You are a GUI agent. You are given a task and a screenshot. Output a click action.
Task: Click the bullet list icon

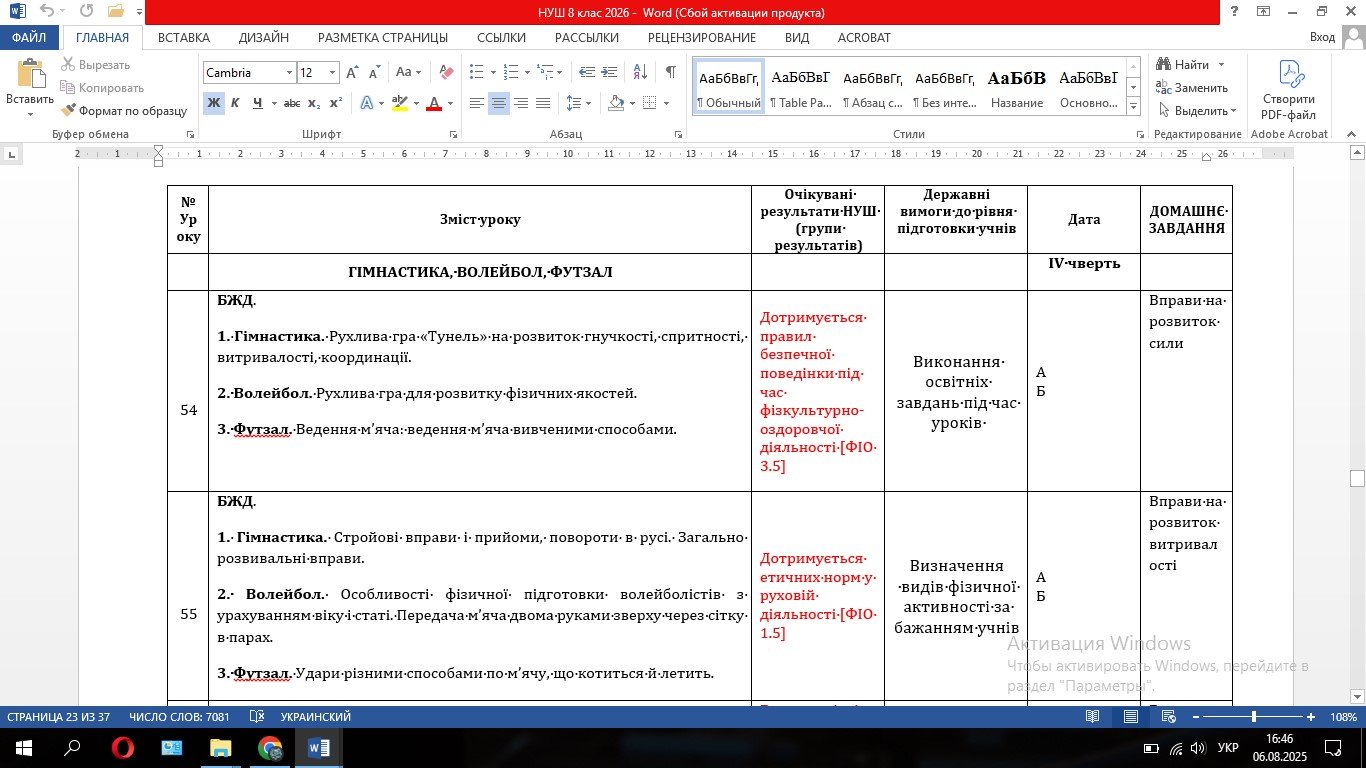pyautogui.click(x=476, y=73)
